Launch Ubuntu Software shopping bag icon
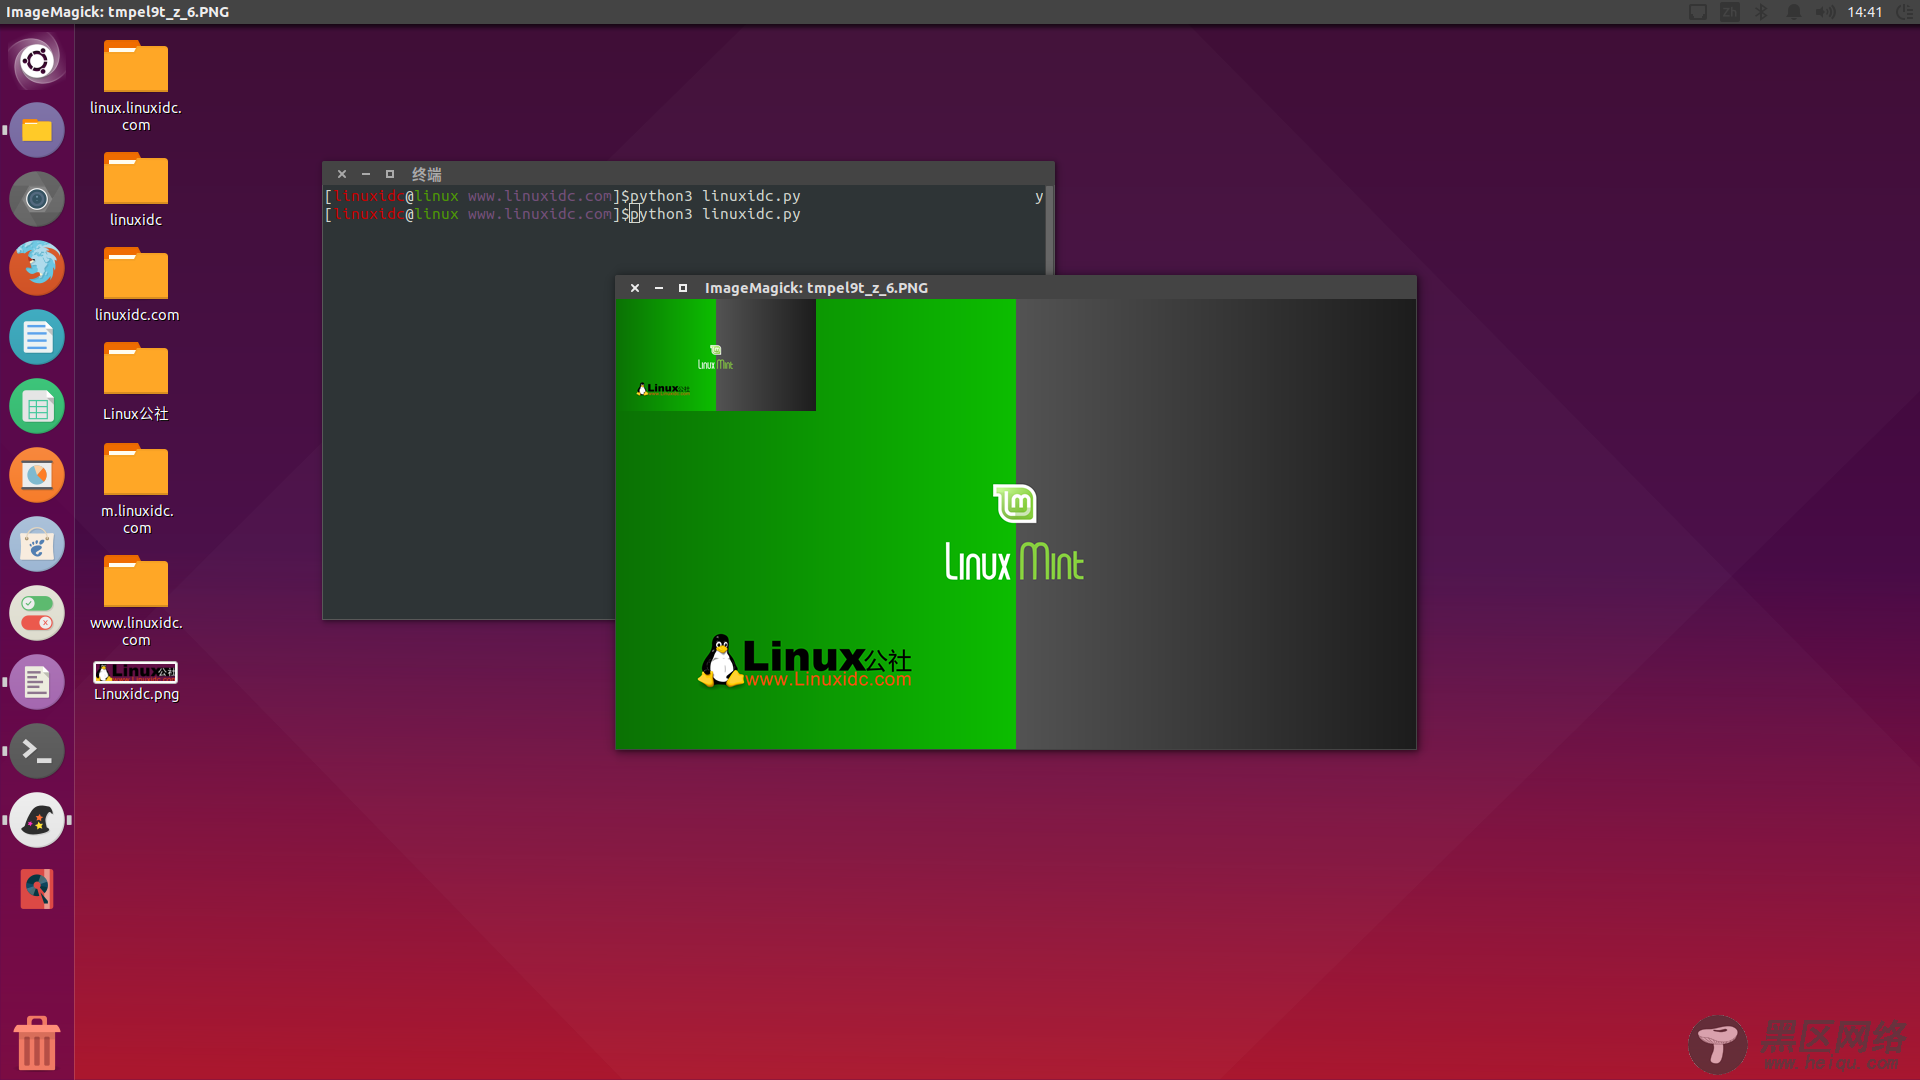The height and width of the screenshot is (1080, 1920). click(37, 544)
